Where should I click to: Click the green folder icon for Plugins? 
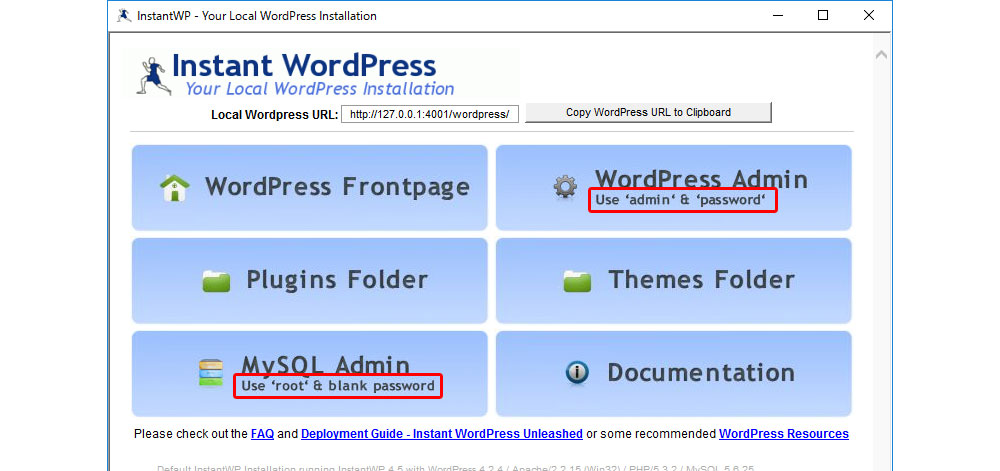click(x=216, y=280)
